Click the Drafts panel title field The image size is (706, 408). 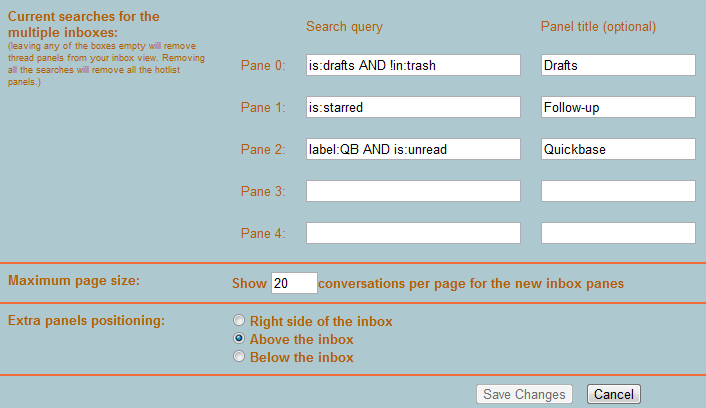[x=617, y=65]
